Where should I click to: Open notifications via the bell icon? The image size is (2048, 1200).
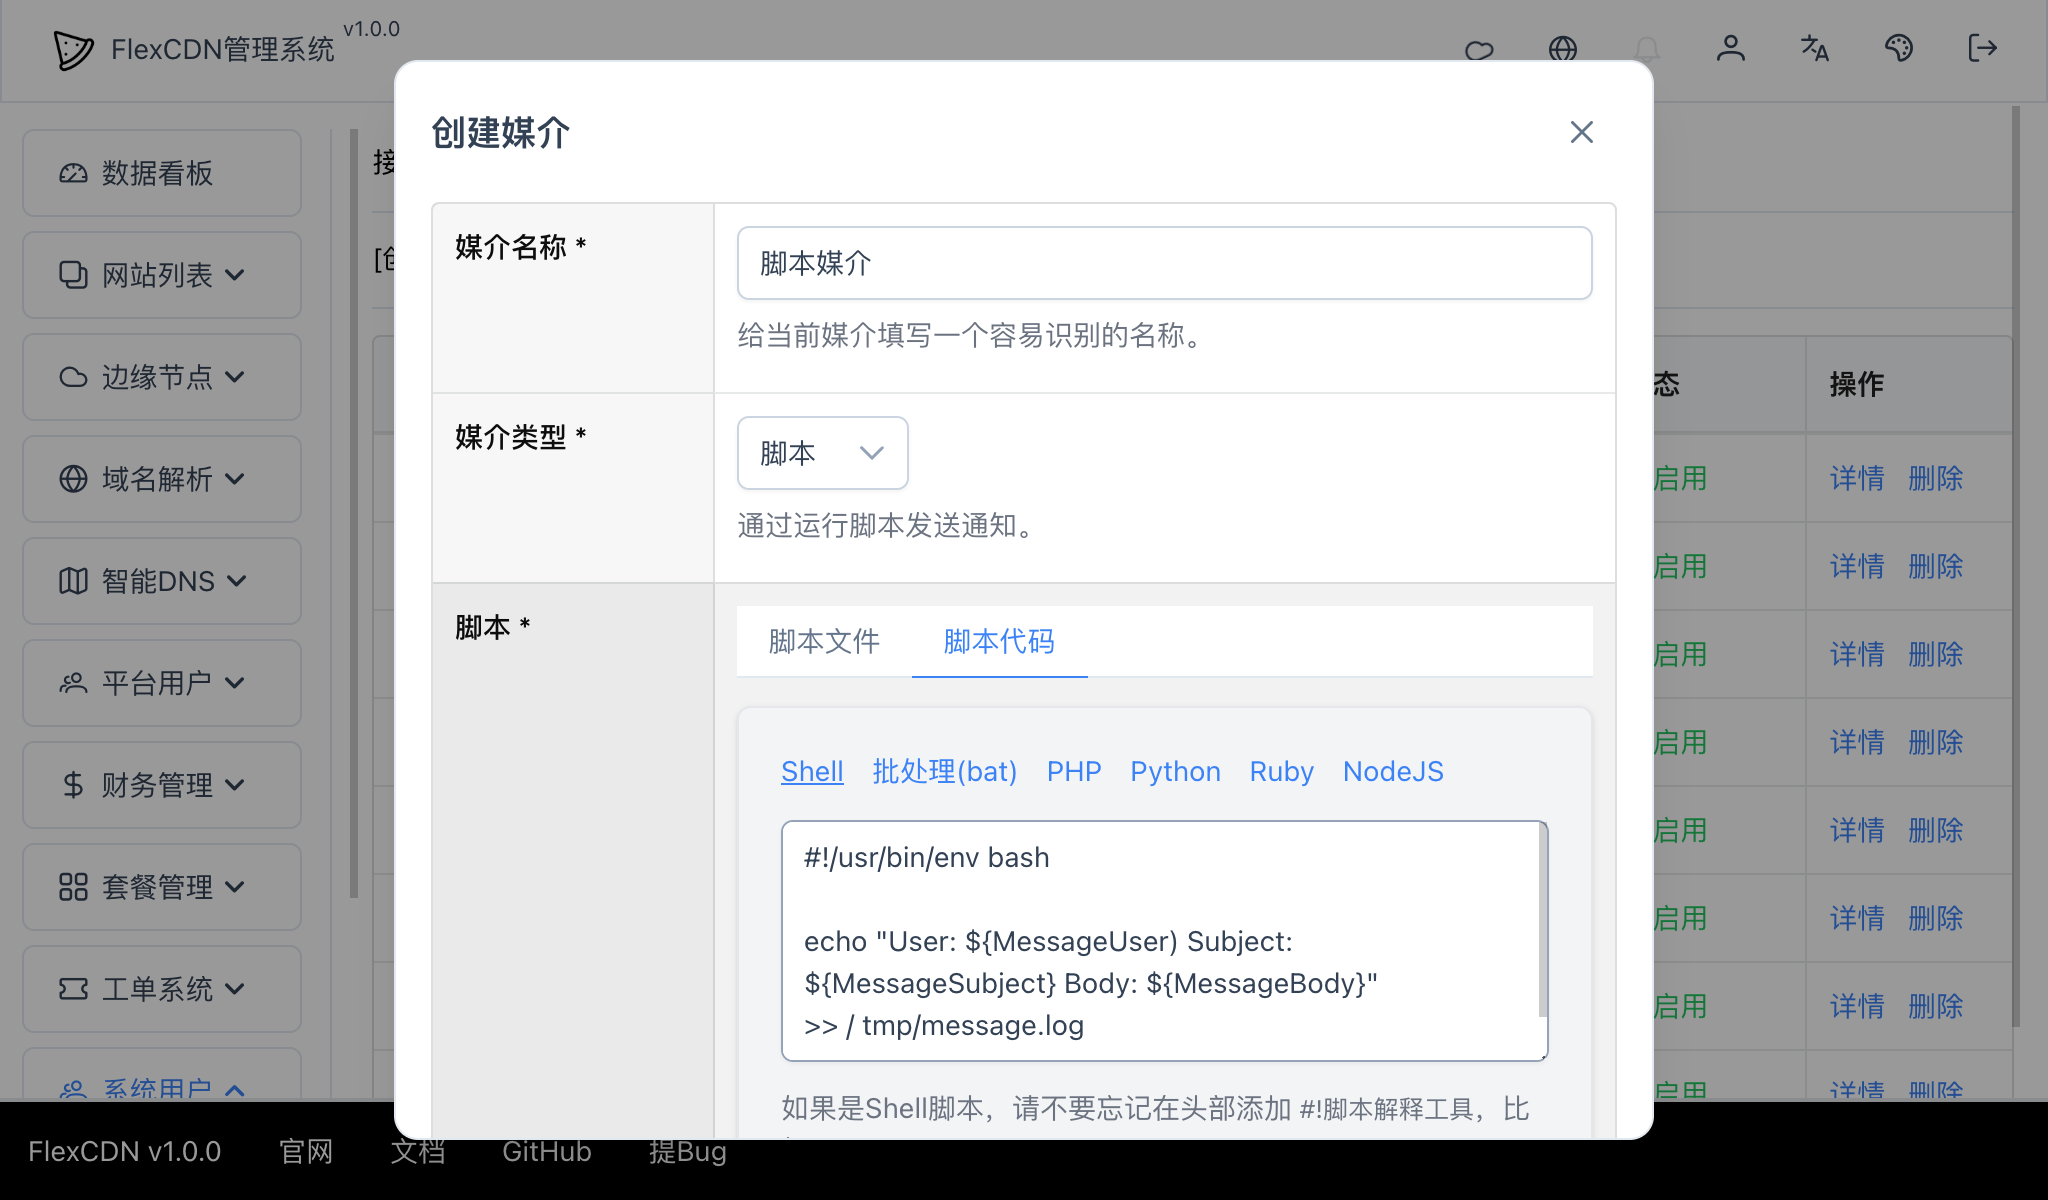pyautogui.click(x=1648, y=49)
